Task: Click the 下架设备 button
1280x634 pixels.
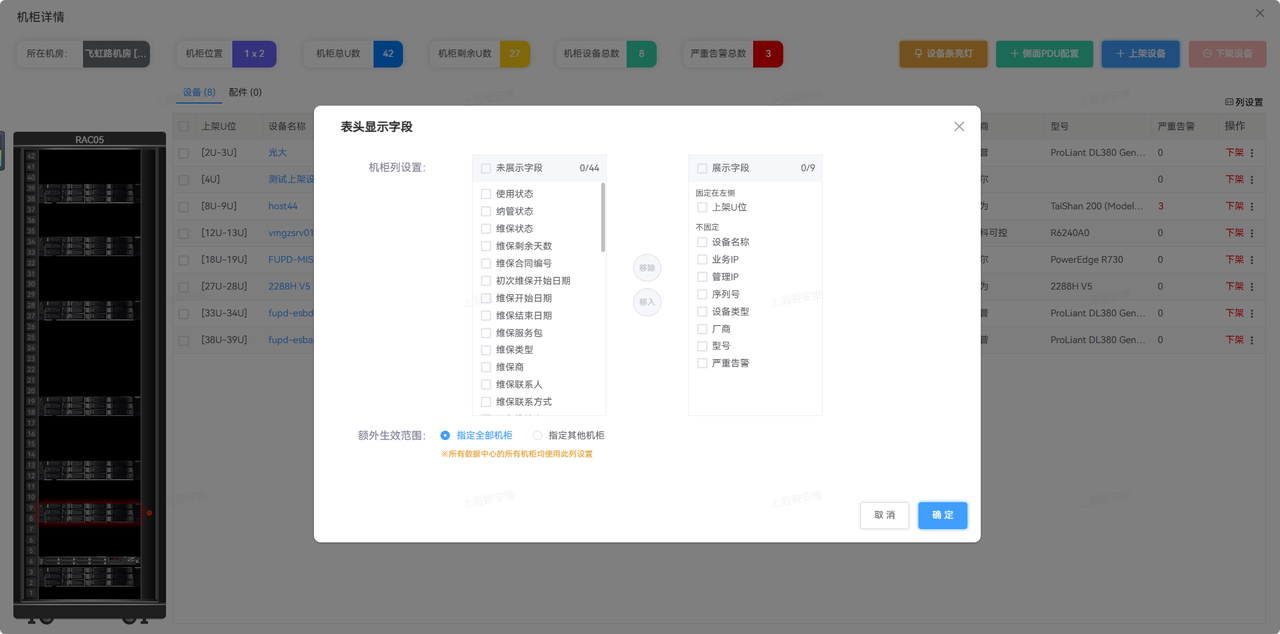Action: click(1227, 54)
